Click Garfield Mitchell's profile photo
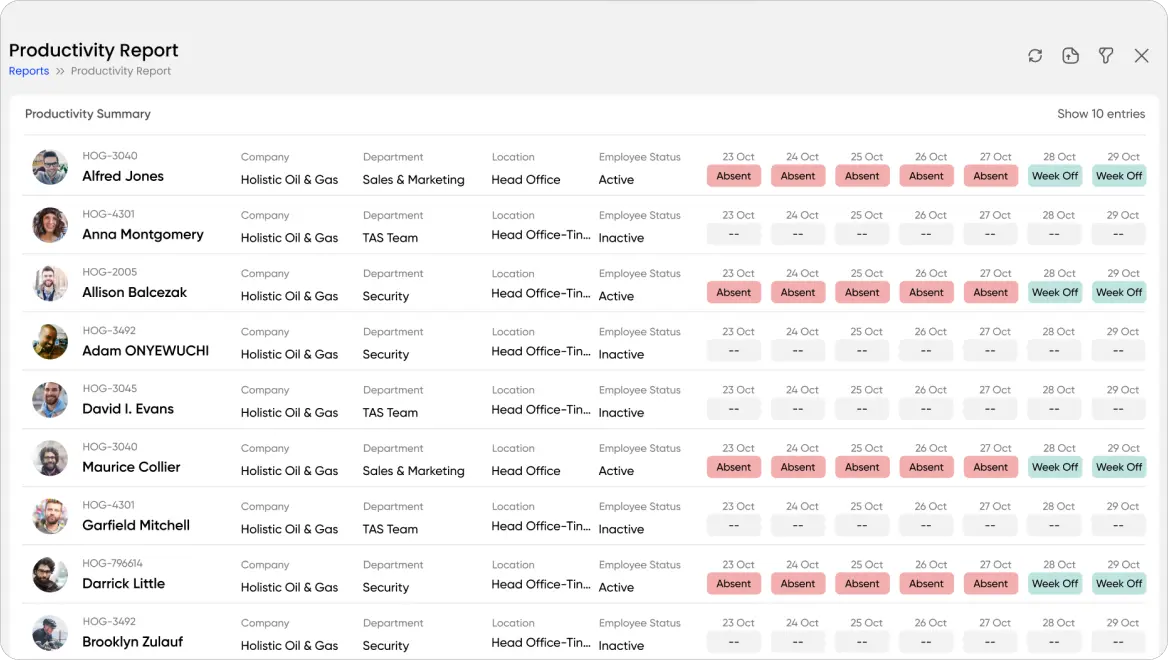Image resolution: width=1168 pixels, height=660 pixels. point(50,517)
